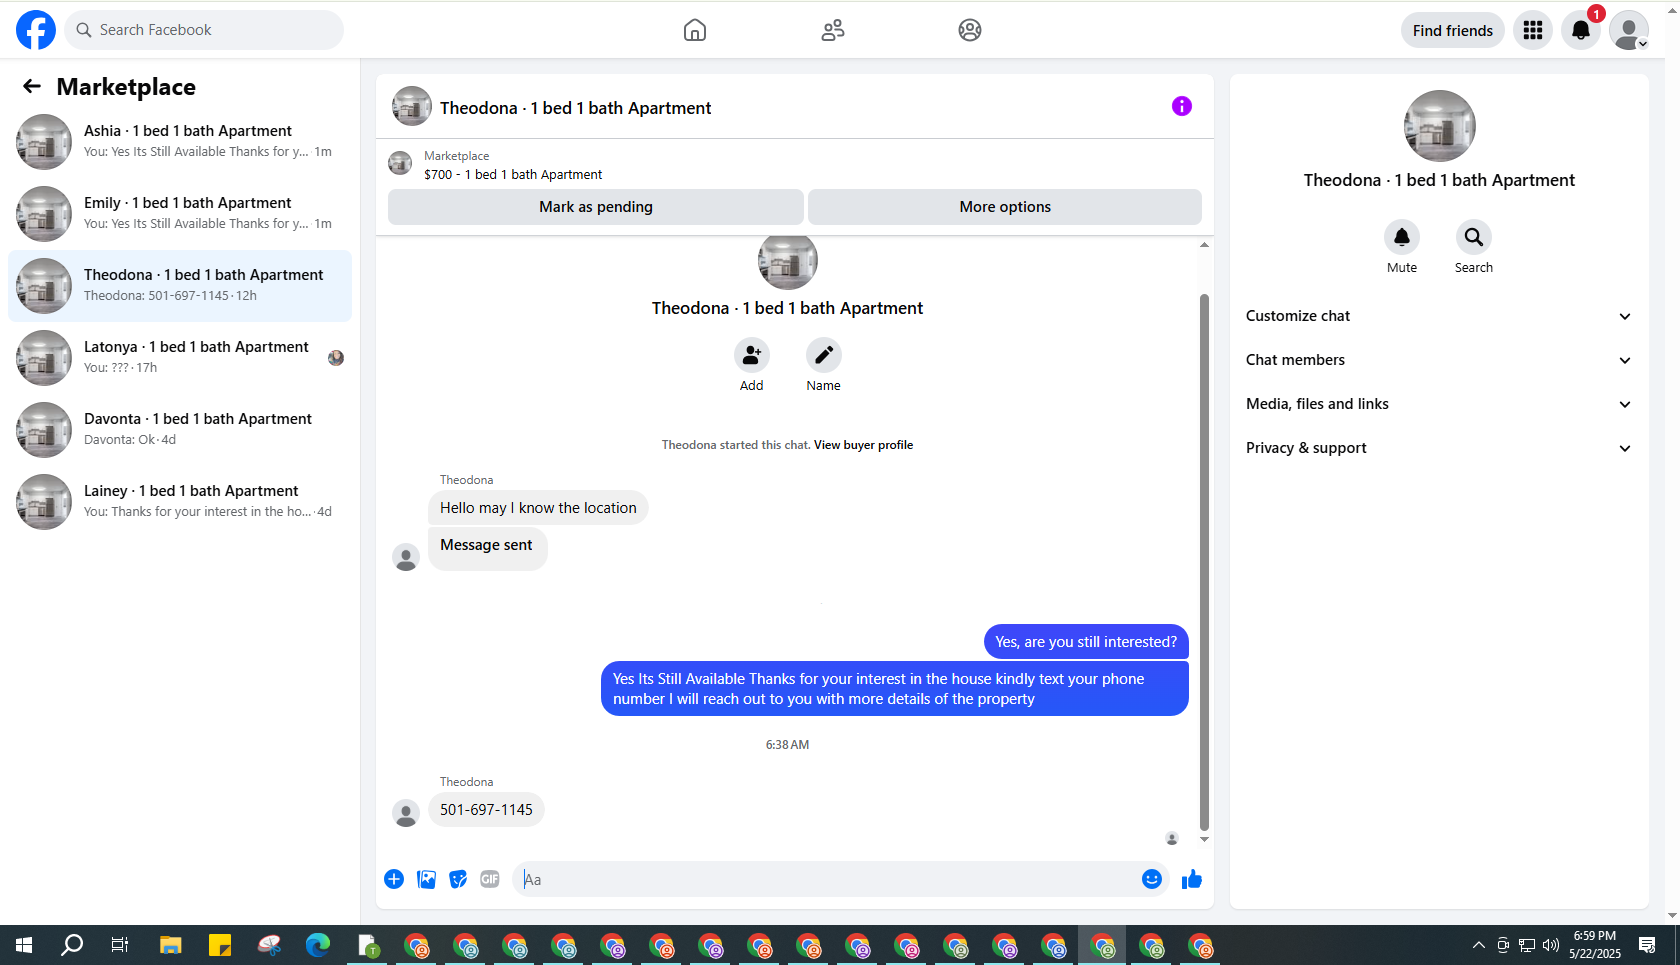The height and width of the screenshot is (965, 1680).
Task: Open the notifications bell
Action: [1581, 30]
